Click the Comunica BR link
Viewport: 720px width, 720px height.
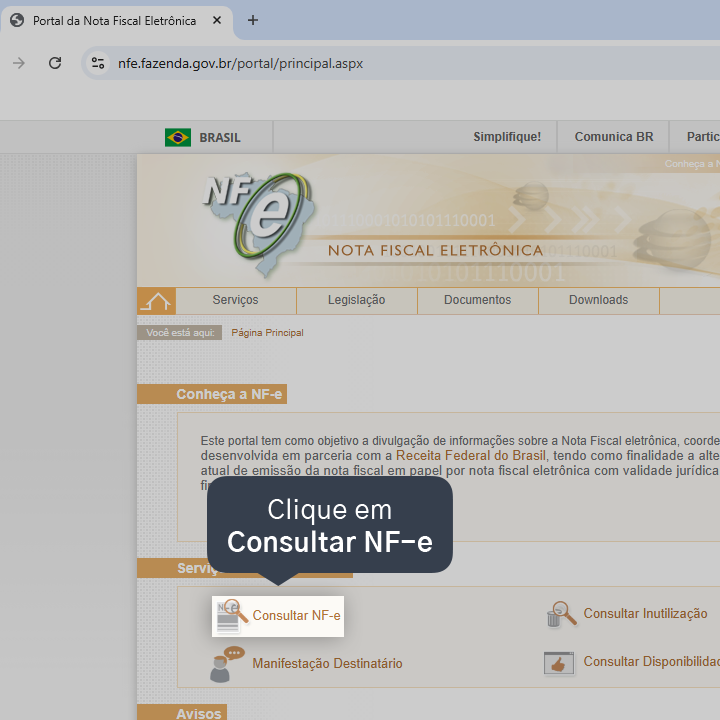click(613, 137)
